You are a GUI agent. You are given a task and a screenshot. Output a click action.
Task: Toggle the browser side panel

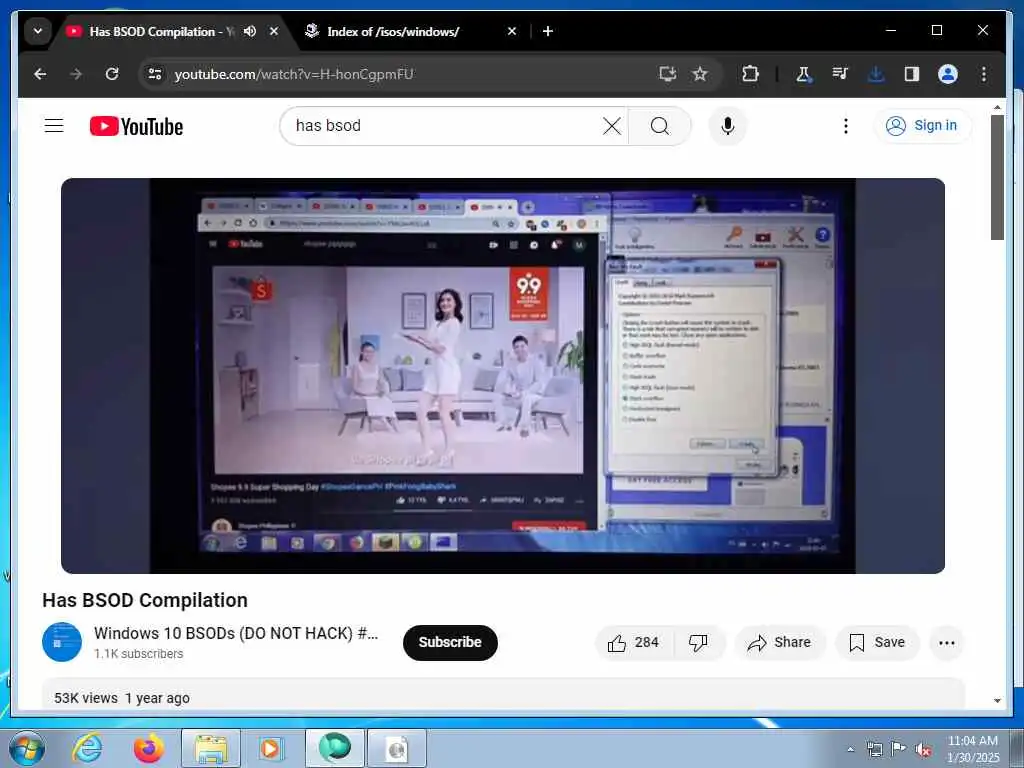(x=912, y=74)
